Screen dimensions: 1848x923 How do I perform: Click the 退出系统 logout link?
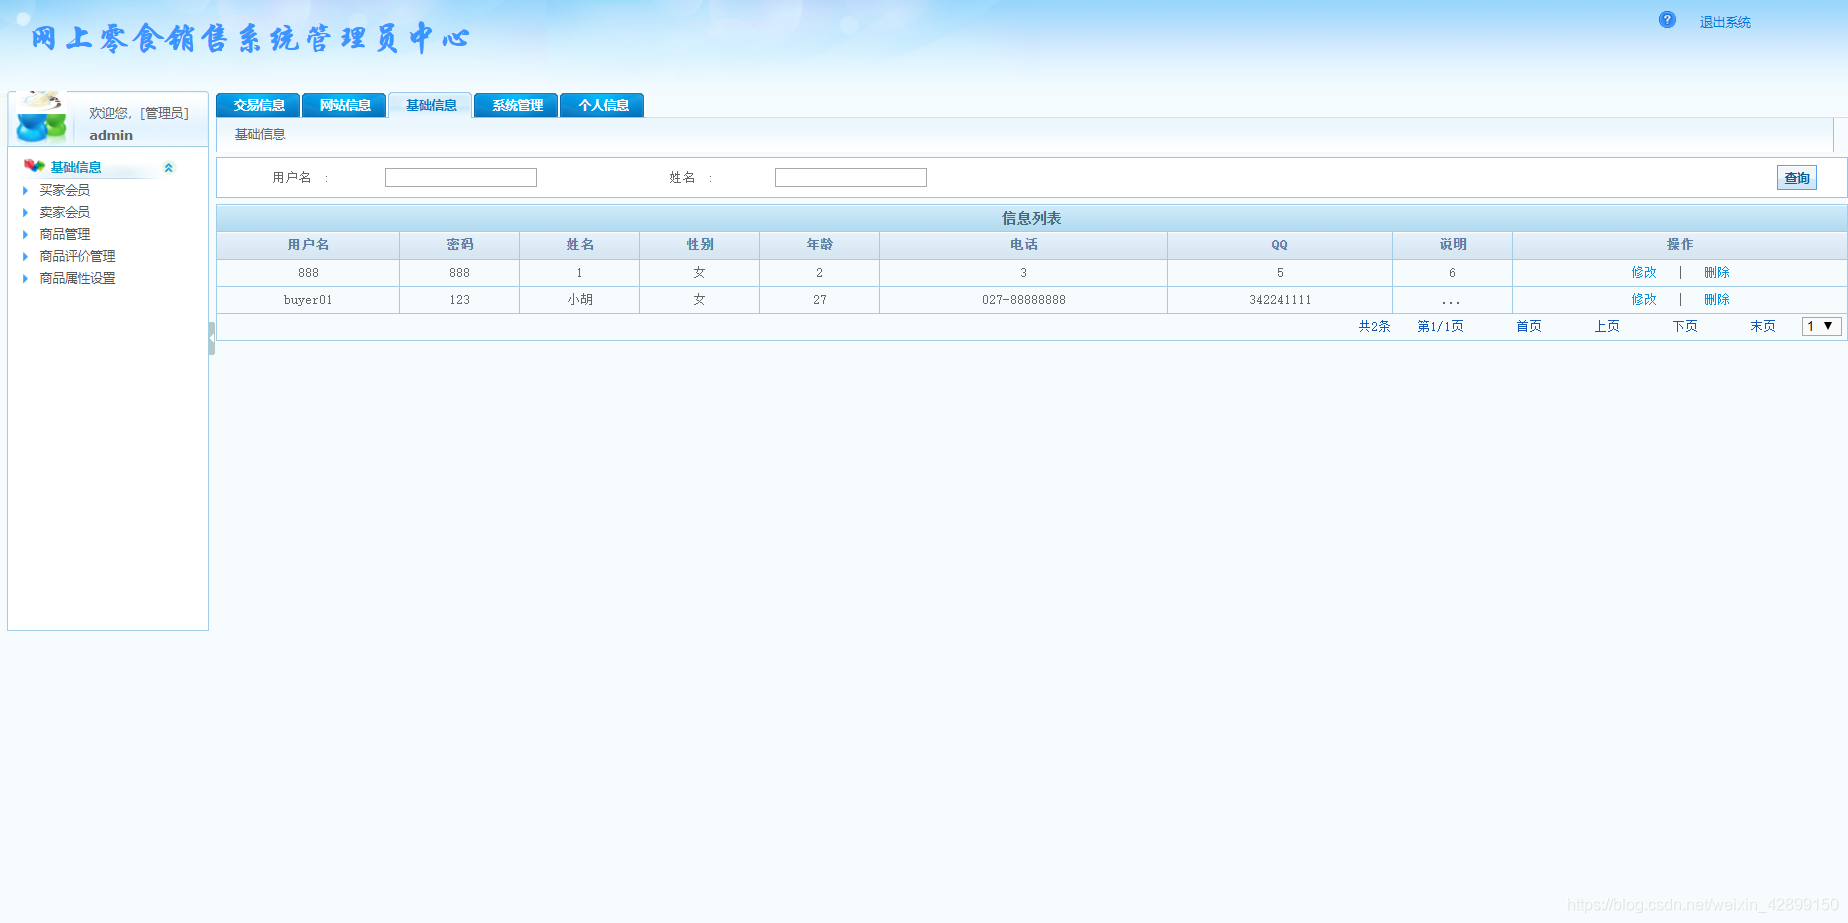point(1725,22)
